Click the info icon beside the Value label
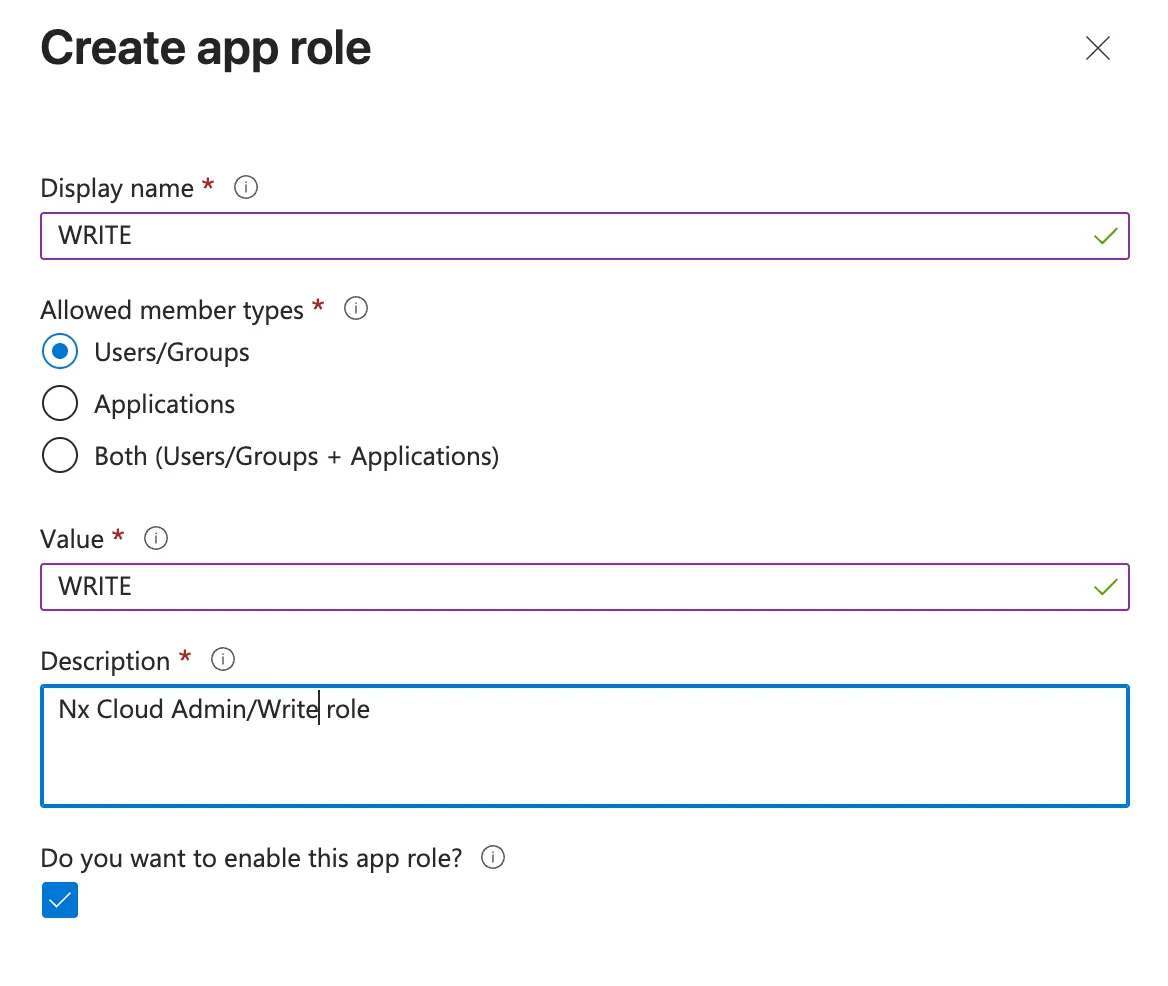The width and height of the screenshot is (1168, 986). click(156, 538)
